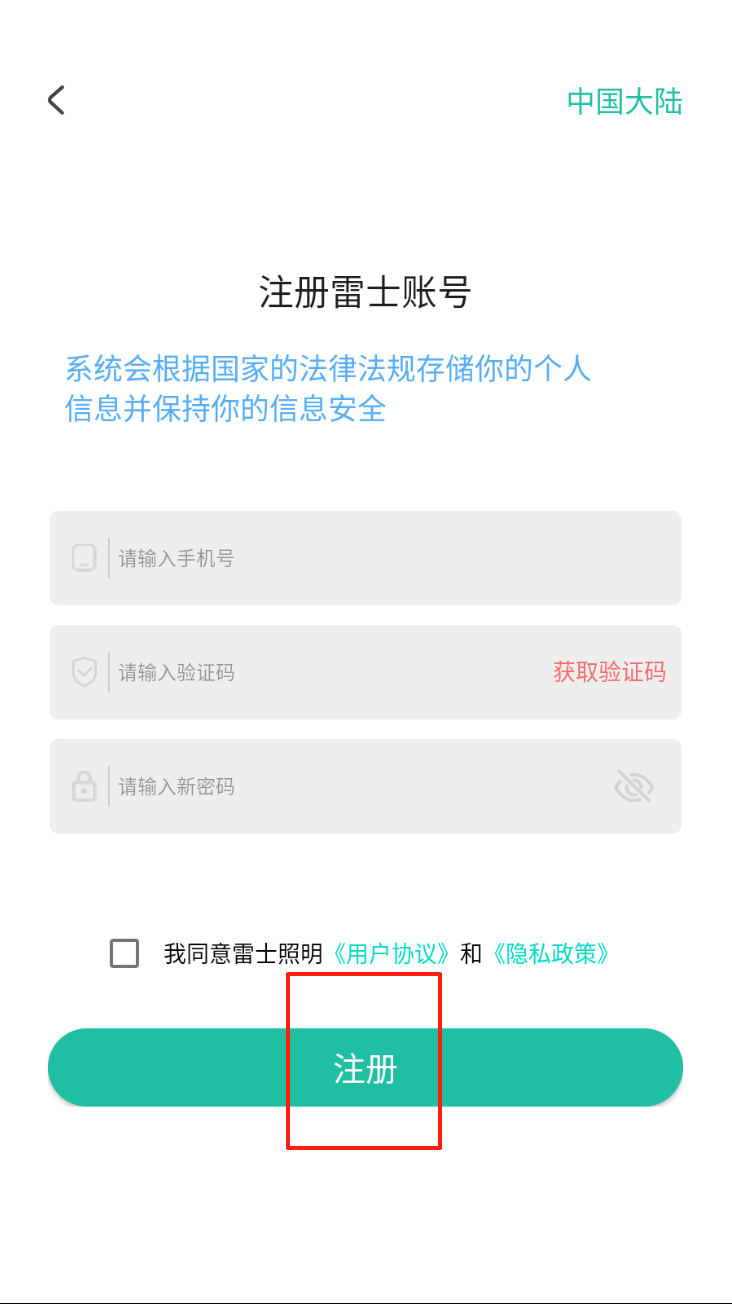The image size is (732, 1304).
Task: Tap the 我同意雷士照明 agreement label
Action: pyautogui.click(x=243, y=954)
